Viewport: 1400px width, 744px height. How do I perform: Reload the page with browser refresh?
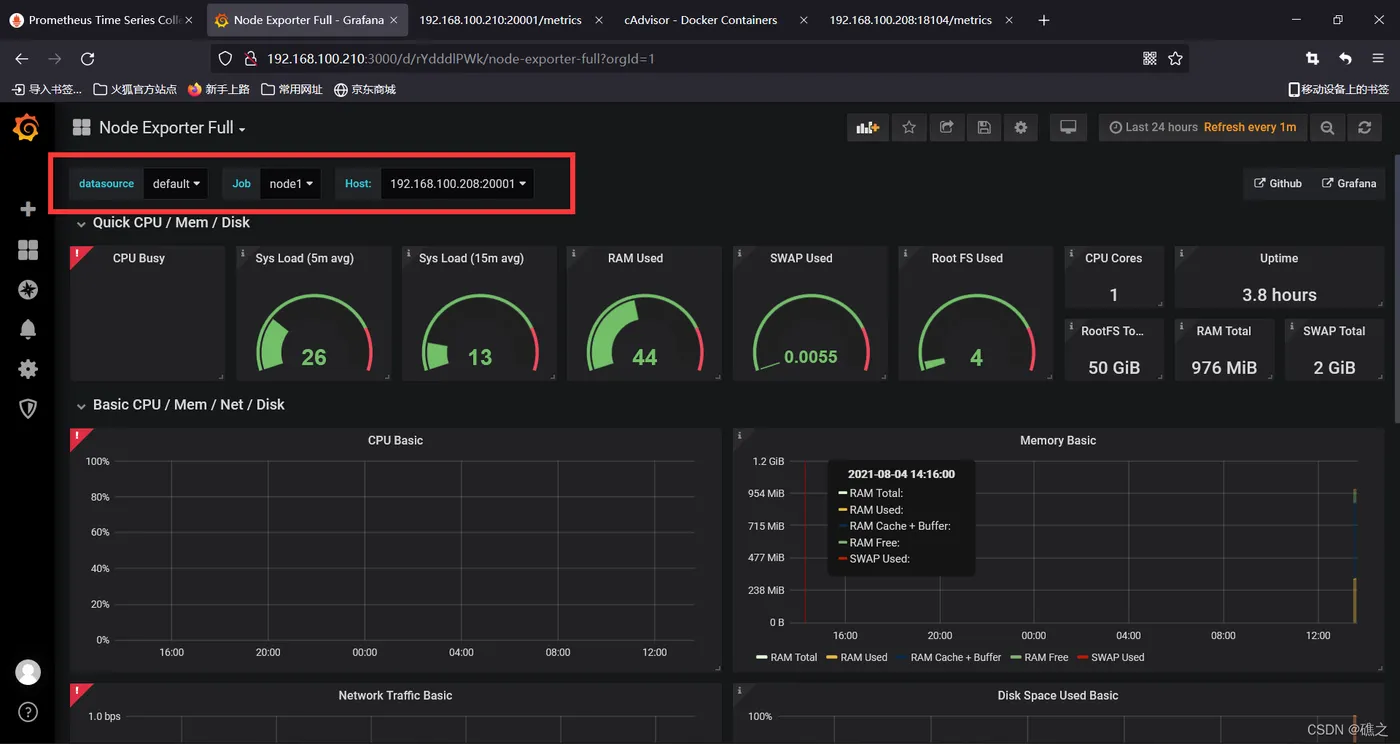click(88, 59)
